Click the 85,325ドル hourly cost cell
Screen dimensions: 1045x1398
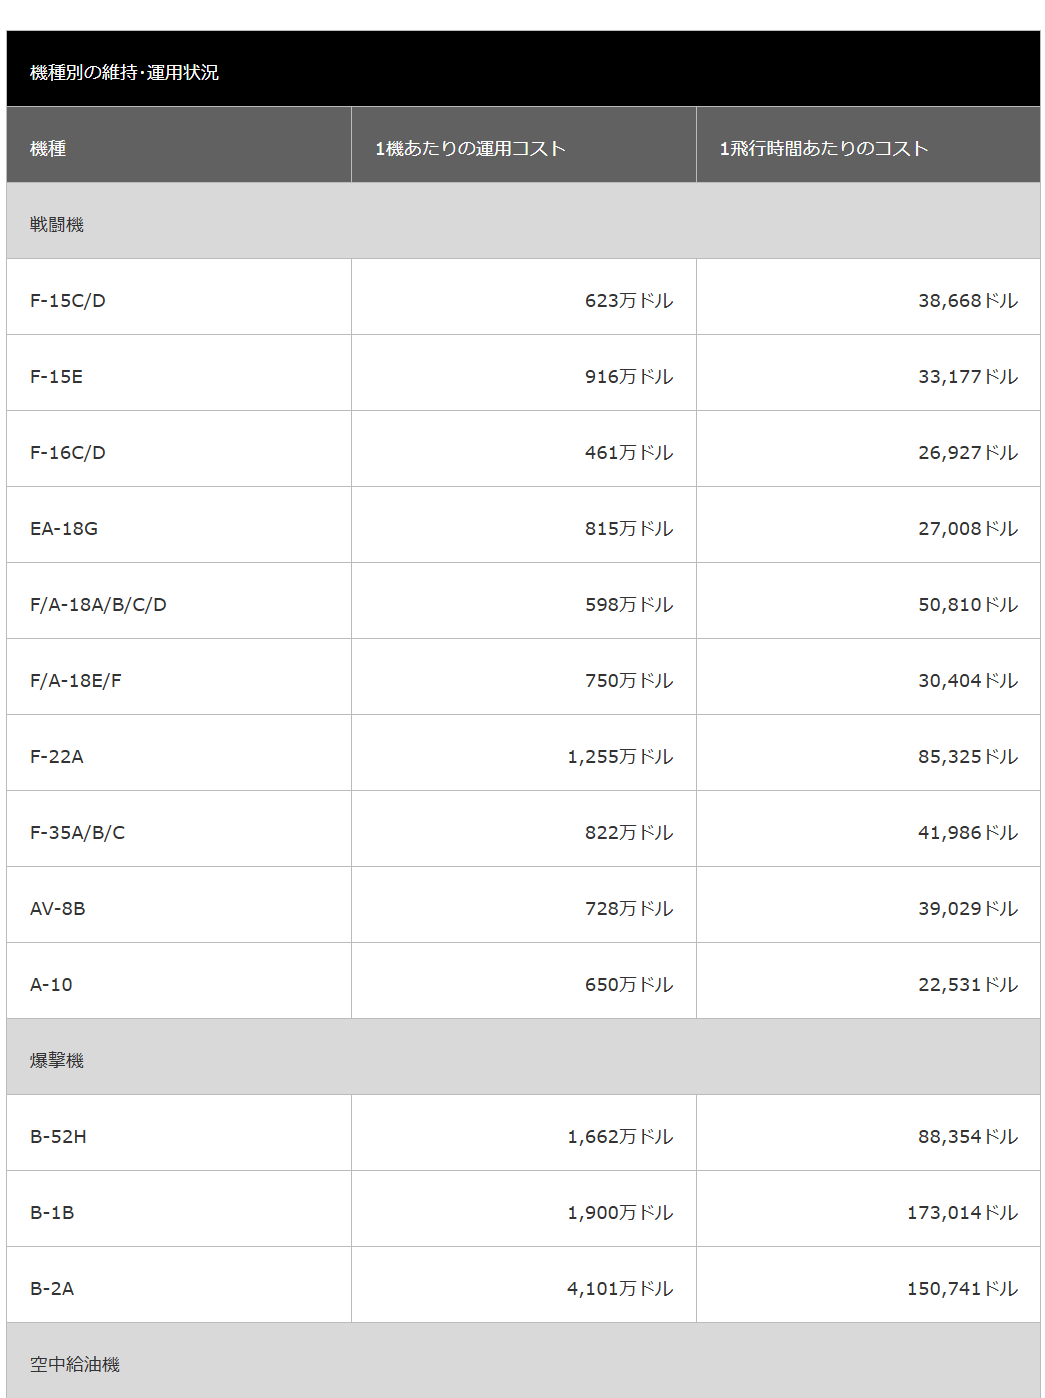coord(968,756)
